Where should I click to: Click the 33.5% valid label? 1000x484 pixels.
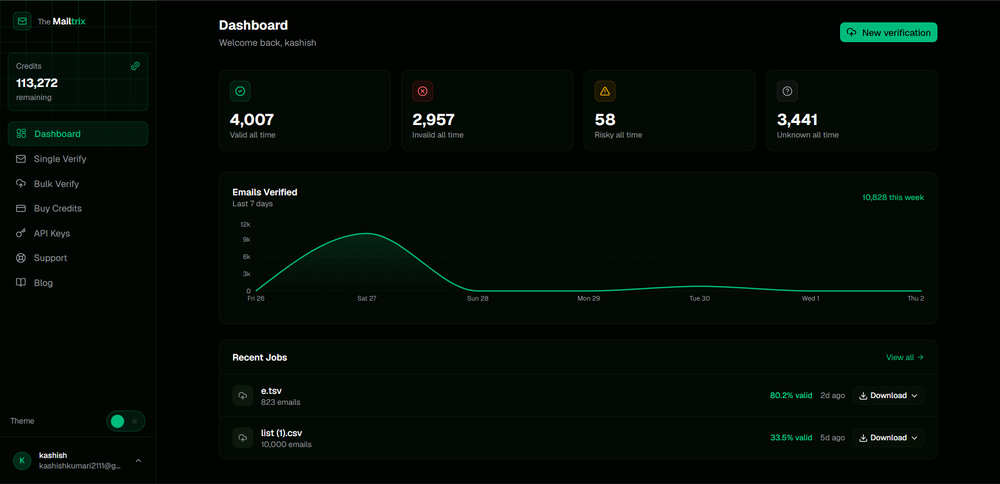click(x=791, y=437)
